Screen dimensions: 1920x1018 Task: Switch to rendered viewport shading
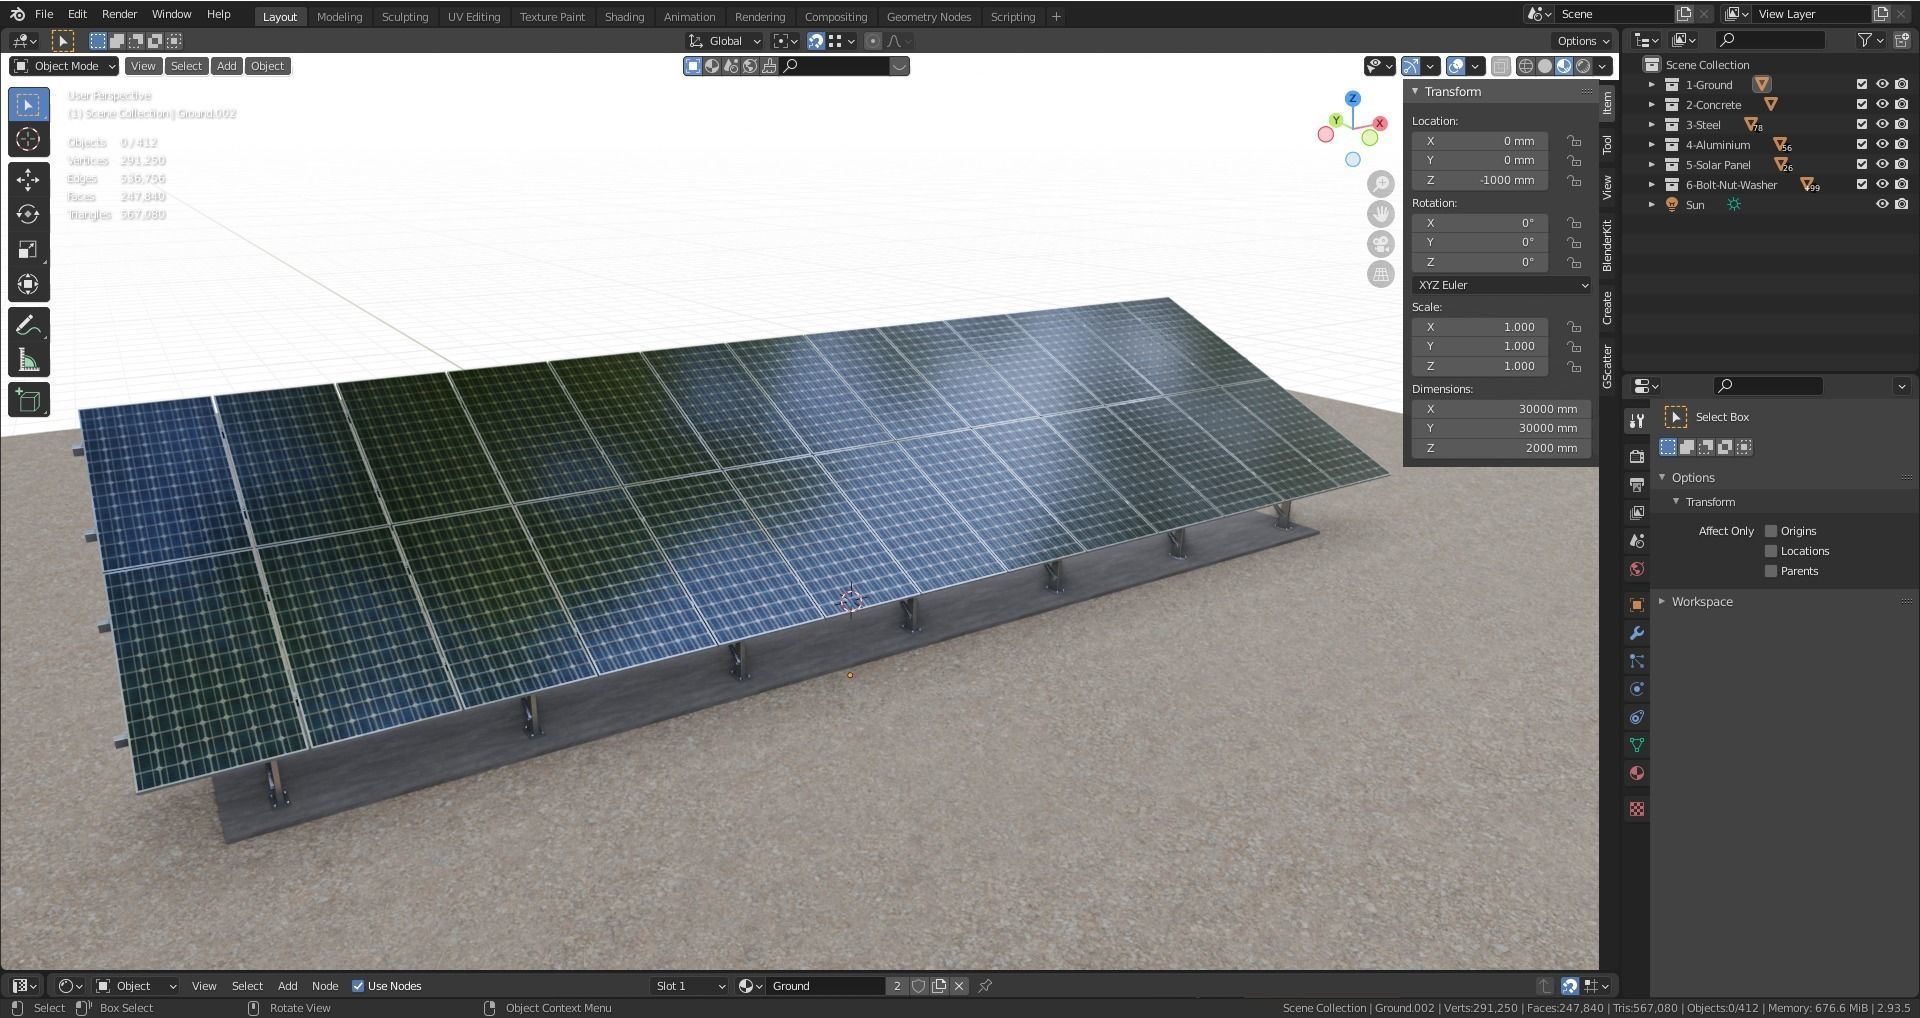tap(1583, 66)
